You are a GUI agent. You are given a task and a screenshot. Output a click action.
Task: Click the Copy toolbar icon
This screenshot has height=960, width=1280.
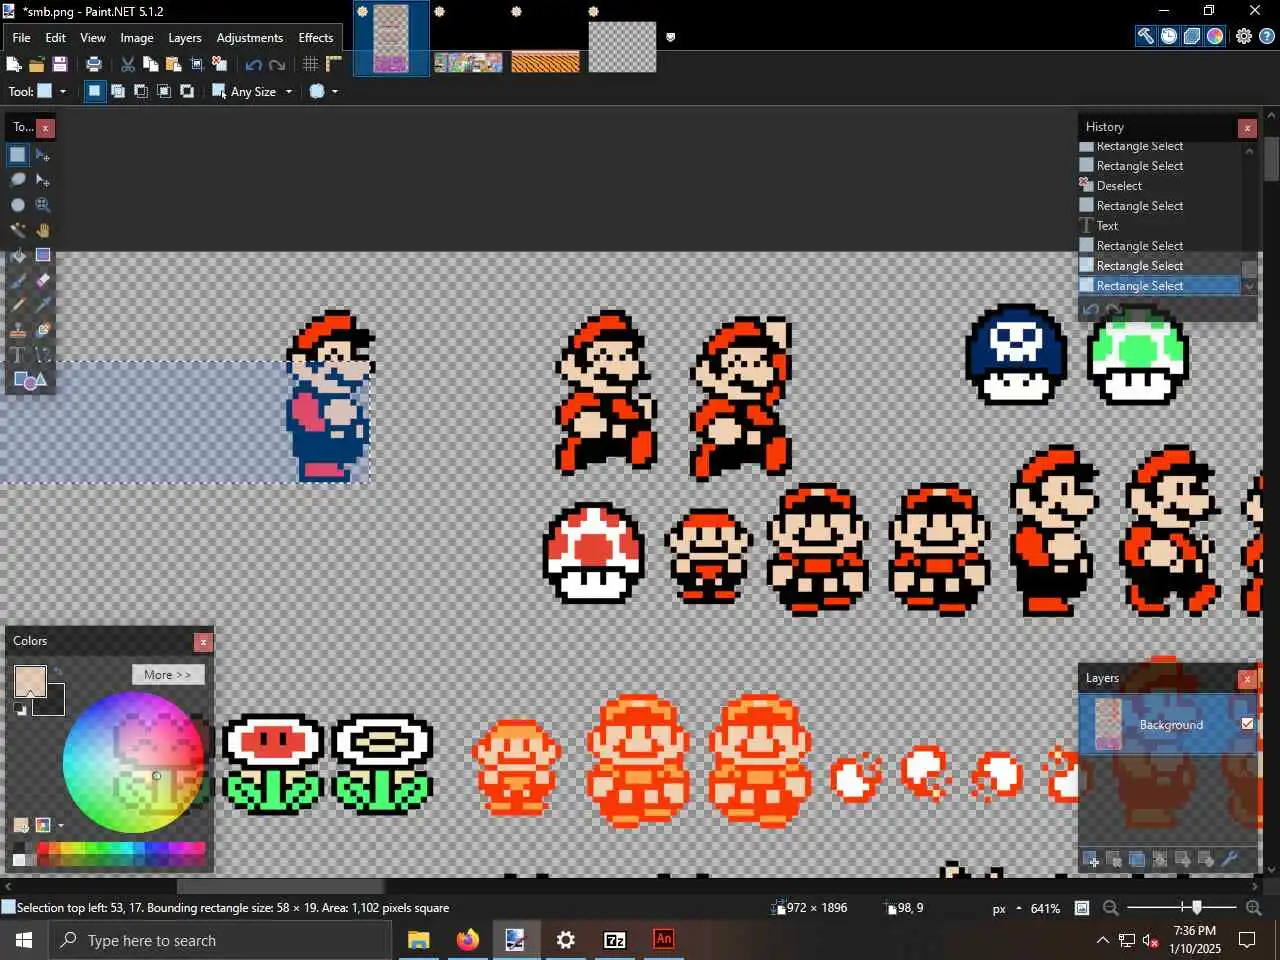pos(151,64)
